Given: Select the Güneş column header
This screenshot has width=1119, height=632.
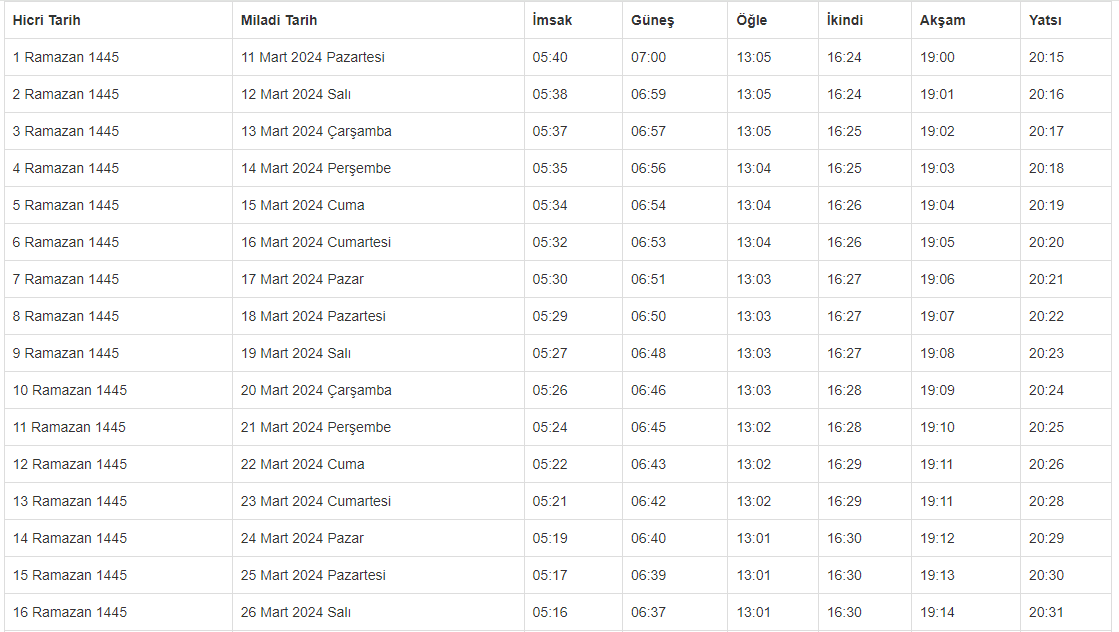Looking at the screenshot, I should click(652, 20).
